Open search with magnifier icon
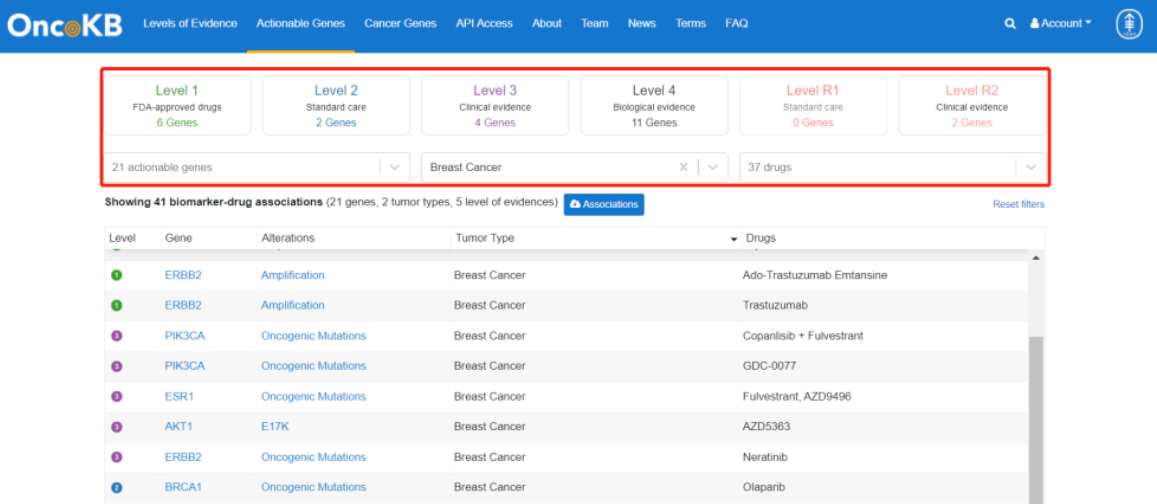The width and height of the screenshot is (1157, 504). (1010, 24)
